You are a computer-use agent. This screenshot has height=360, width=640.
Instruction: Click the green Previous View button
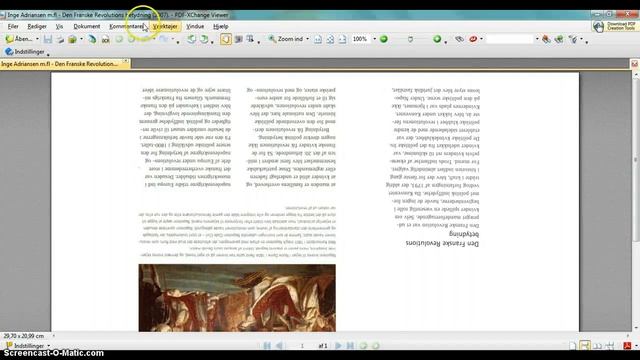(363, 346)
